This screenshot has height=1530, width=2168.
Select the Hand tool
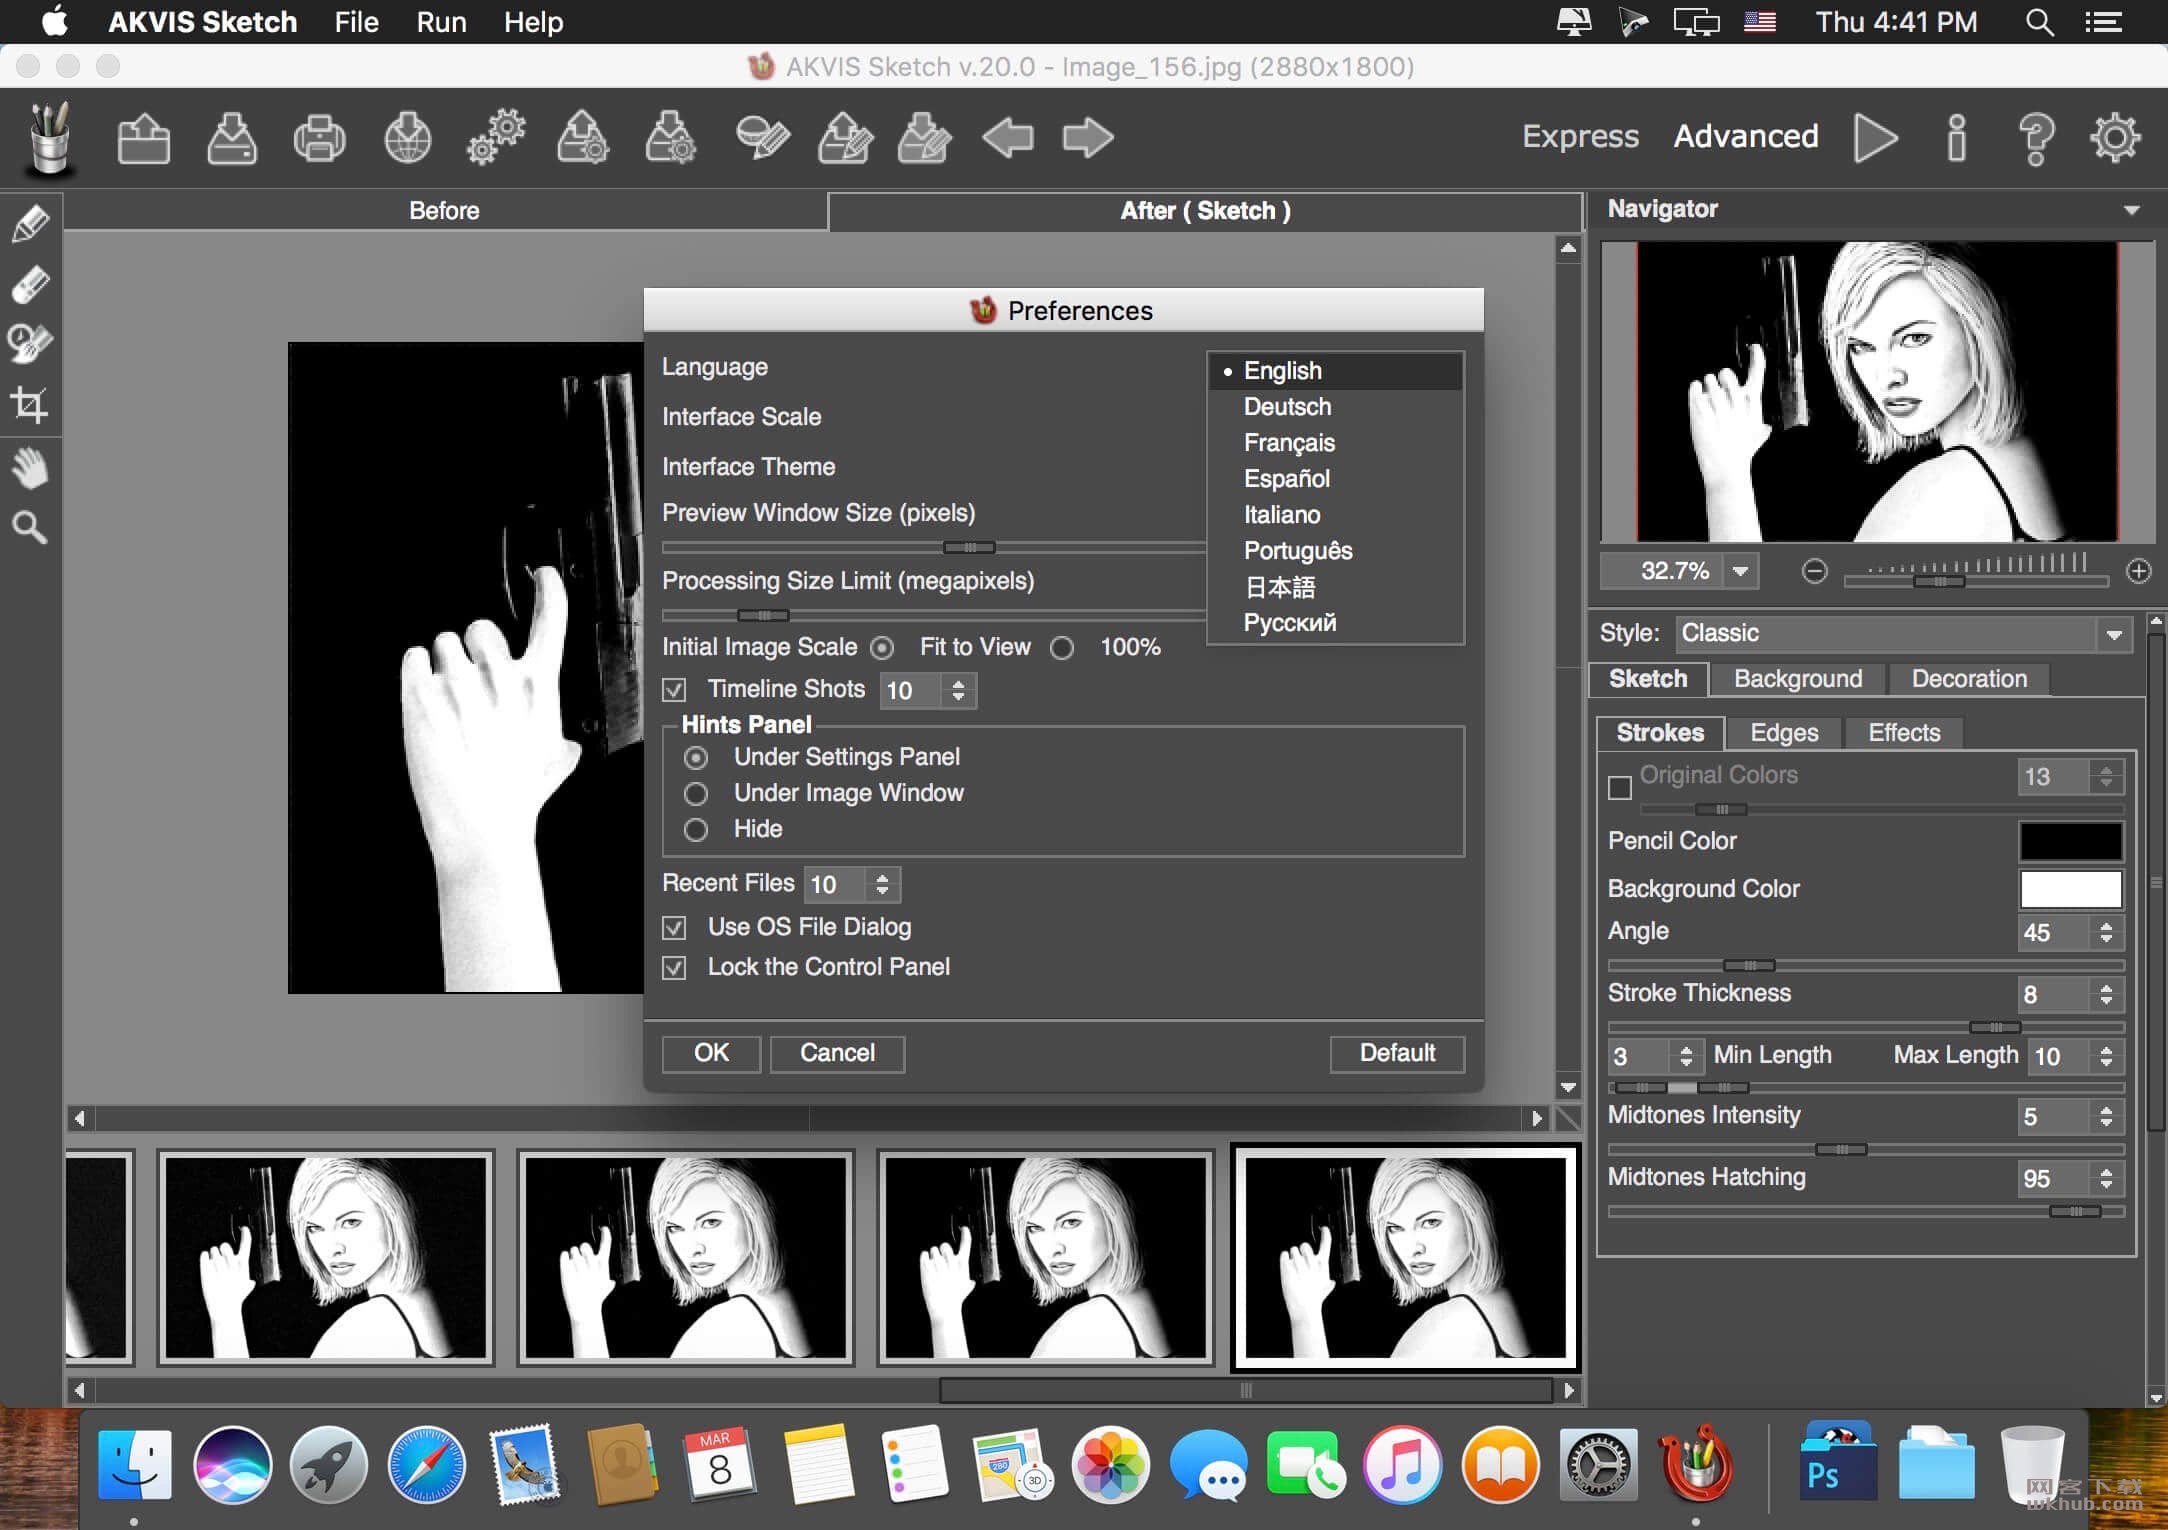tap(30, 467)
